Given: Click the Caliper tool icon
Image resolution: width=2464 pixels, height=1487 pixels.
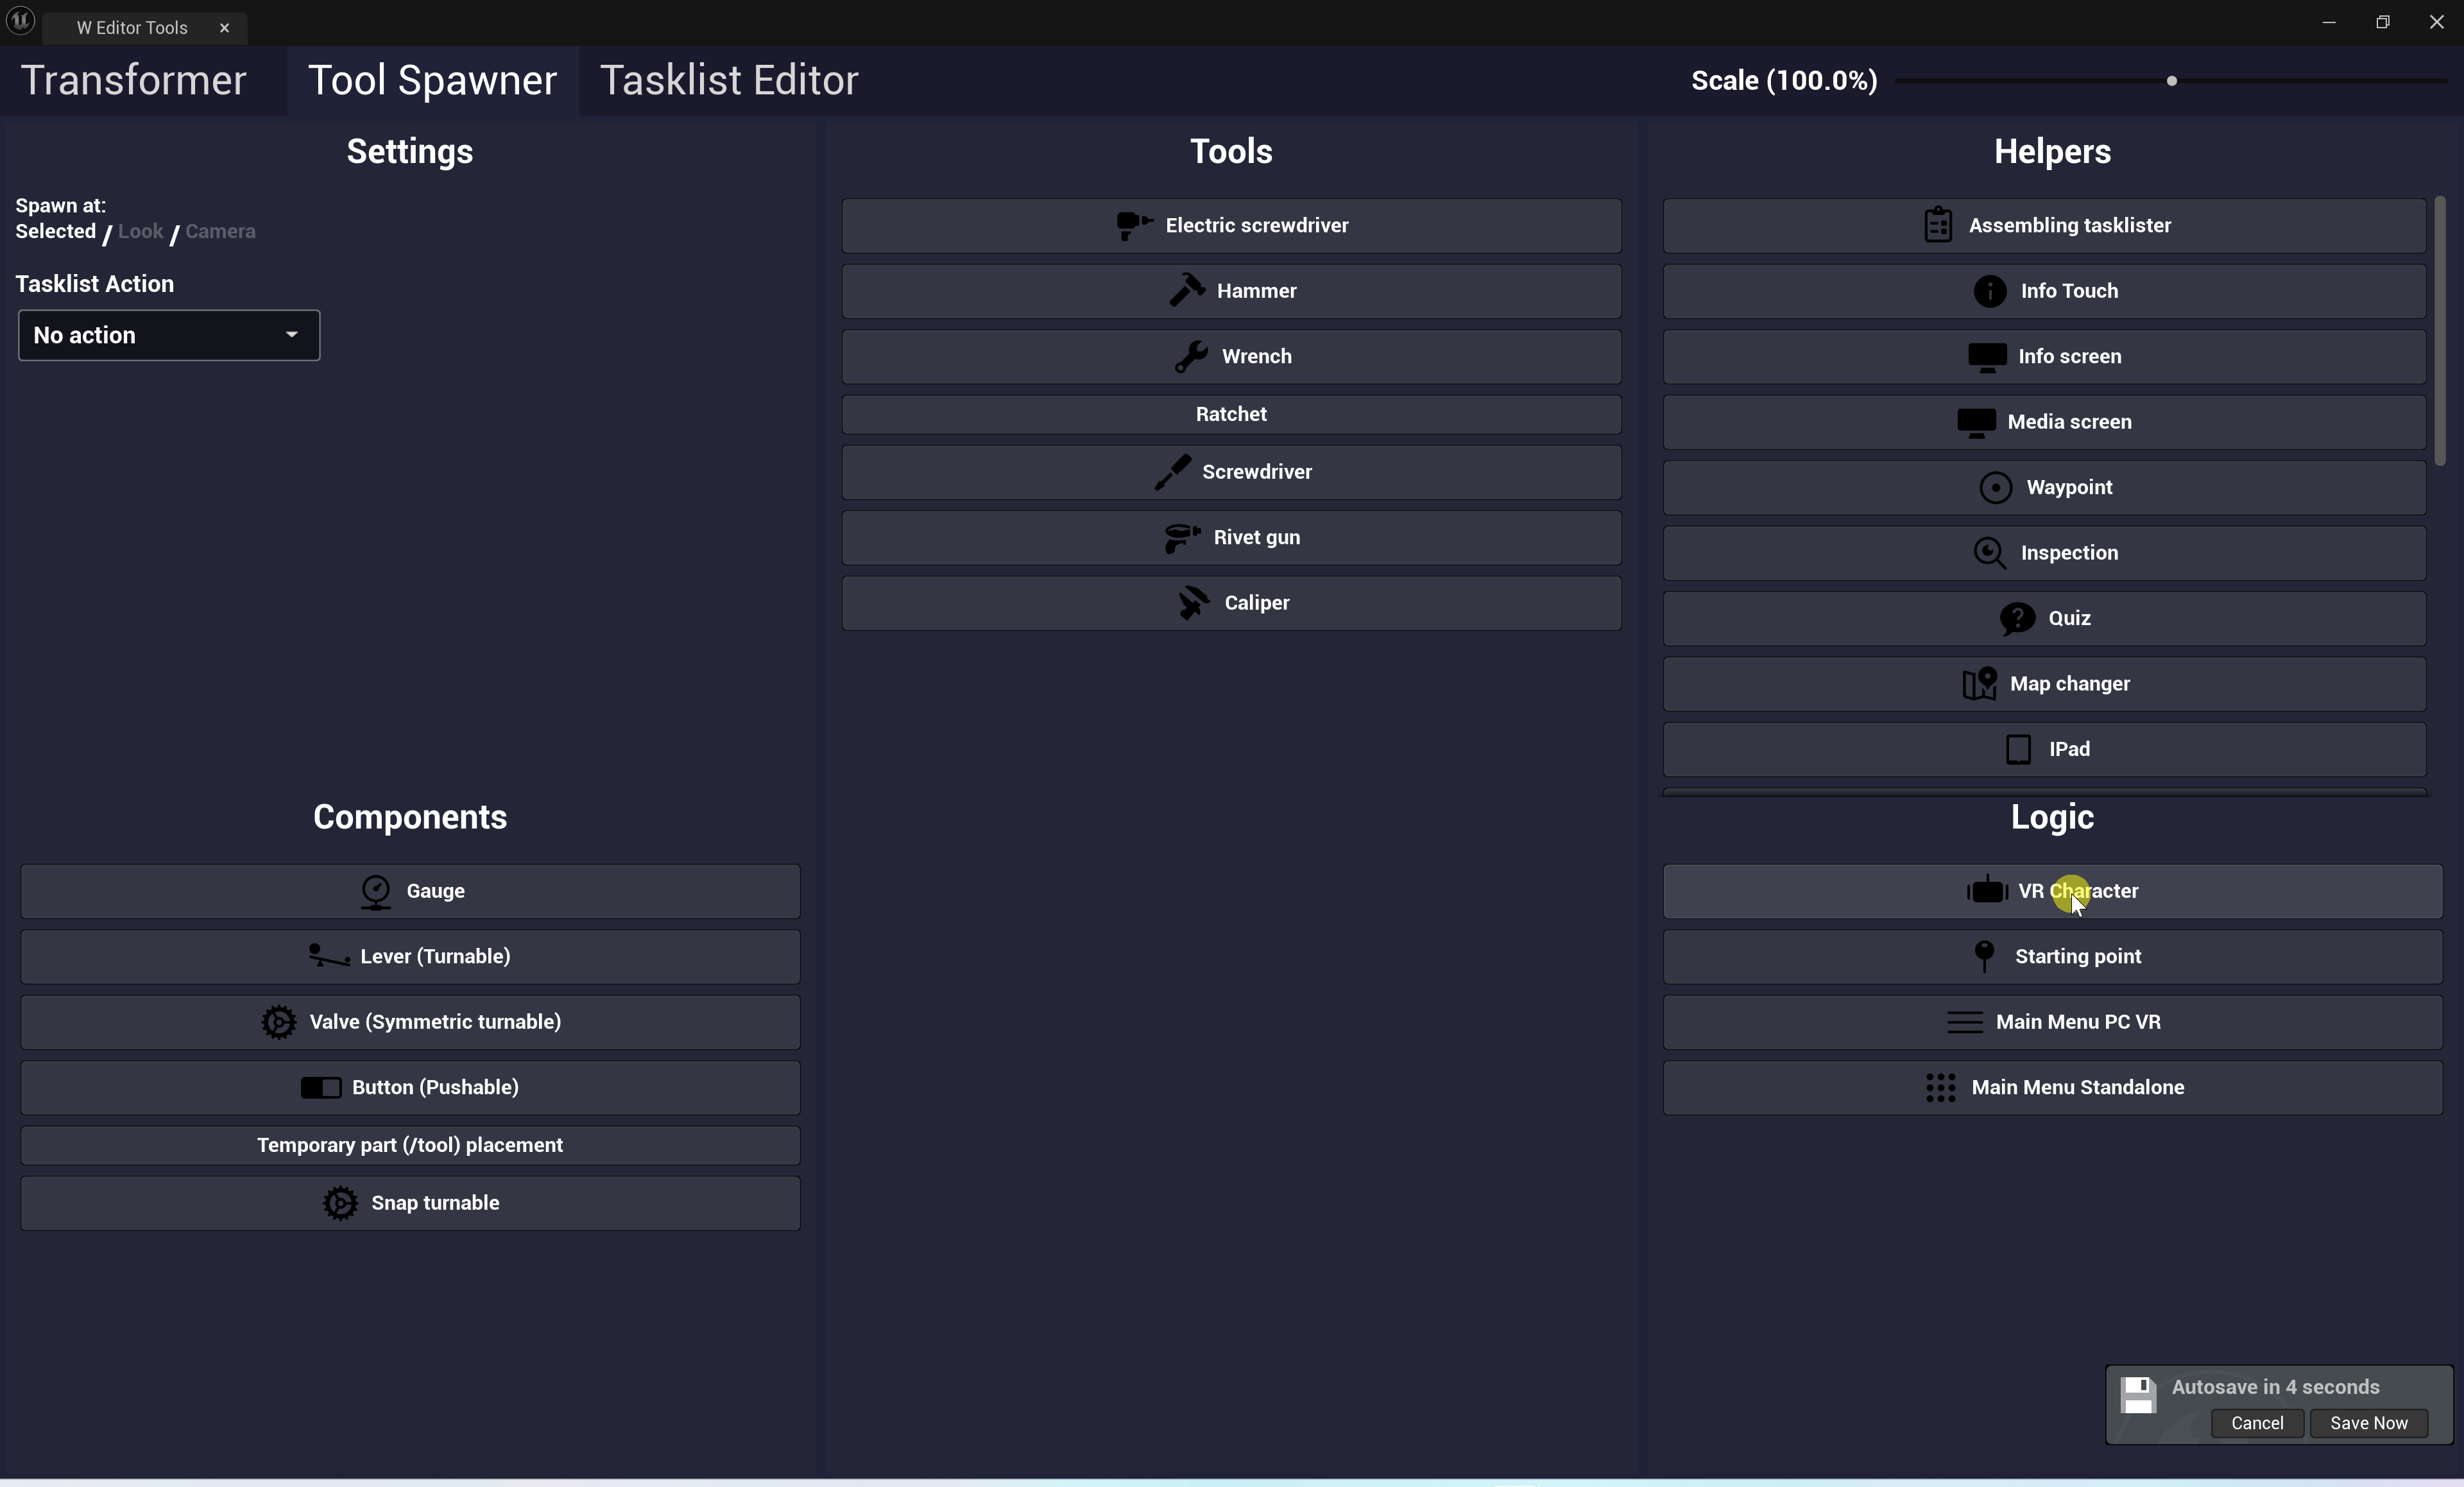Looking at the screenshot, I should 1193,602.
